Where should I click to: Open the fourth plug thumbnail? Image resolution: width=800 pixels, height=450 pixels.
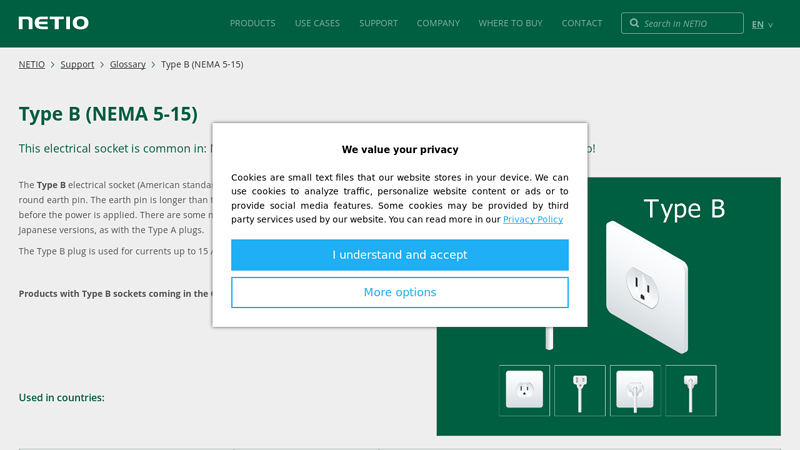coord(691,390)
